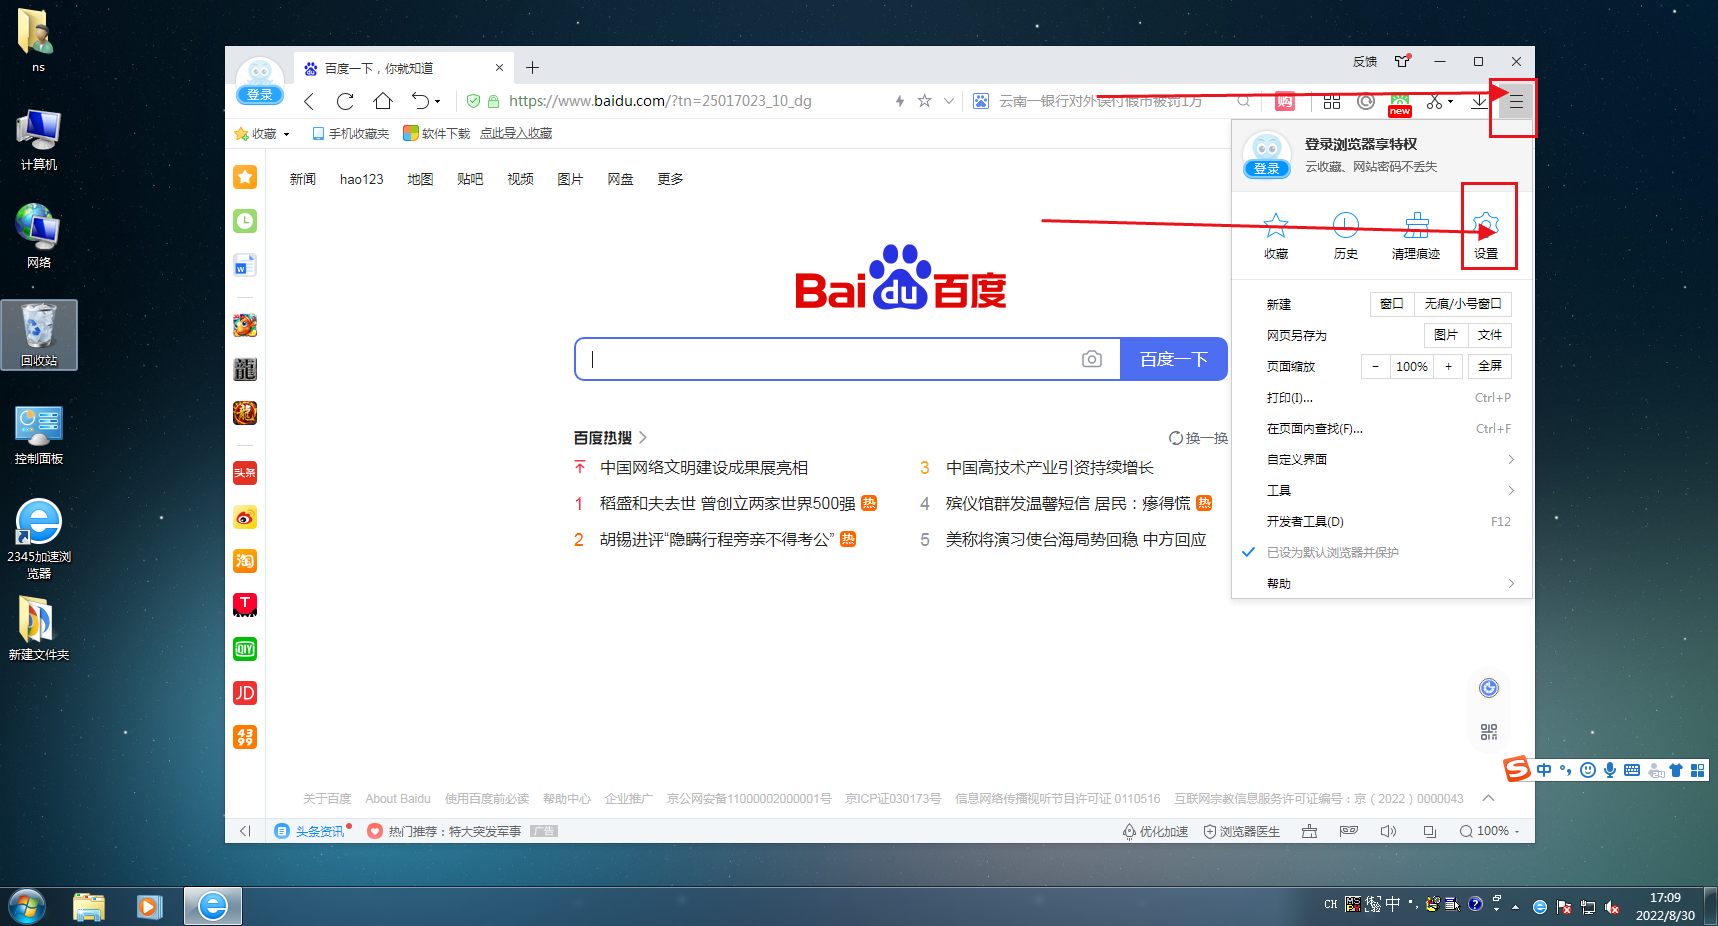Click the red shopping (购) icon in the toolbar
The height and width of the screenshot is (926, 1718).
(x=1285, y=102)
